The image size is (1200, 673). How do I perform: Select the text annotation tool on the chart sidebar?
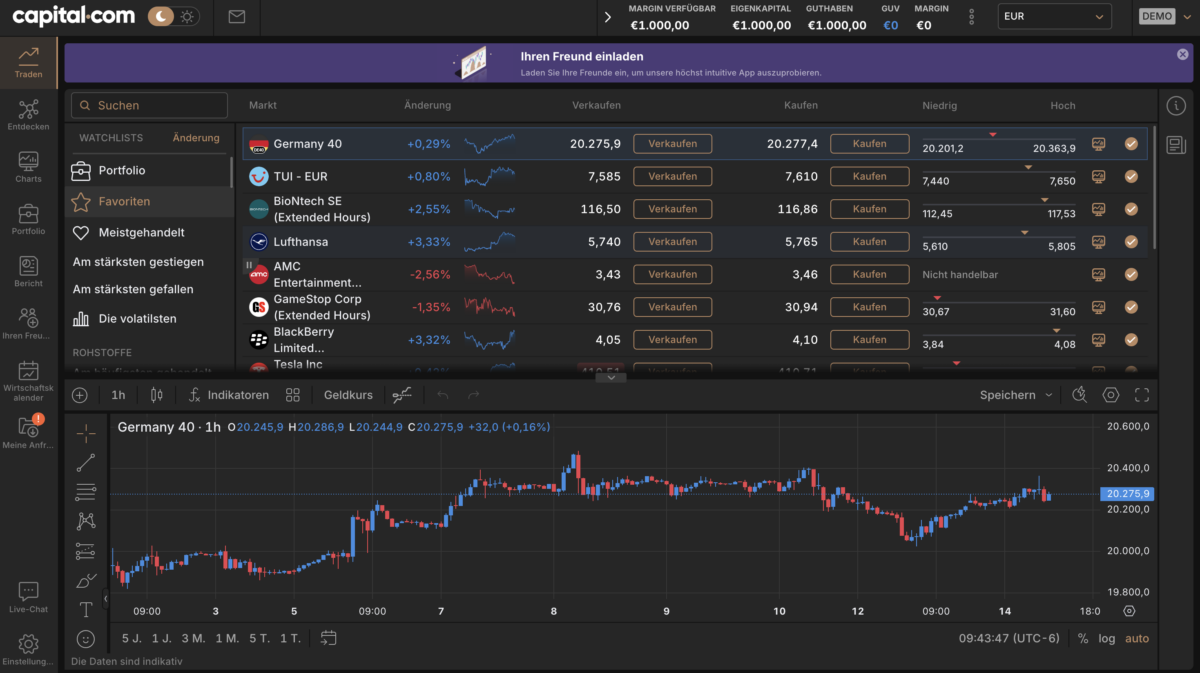coord(85,609)
